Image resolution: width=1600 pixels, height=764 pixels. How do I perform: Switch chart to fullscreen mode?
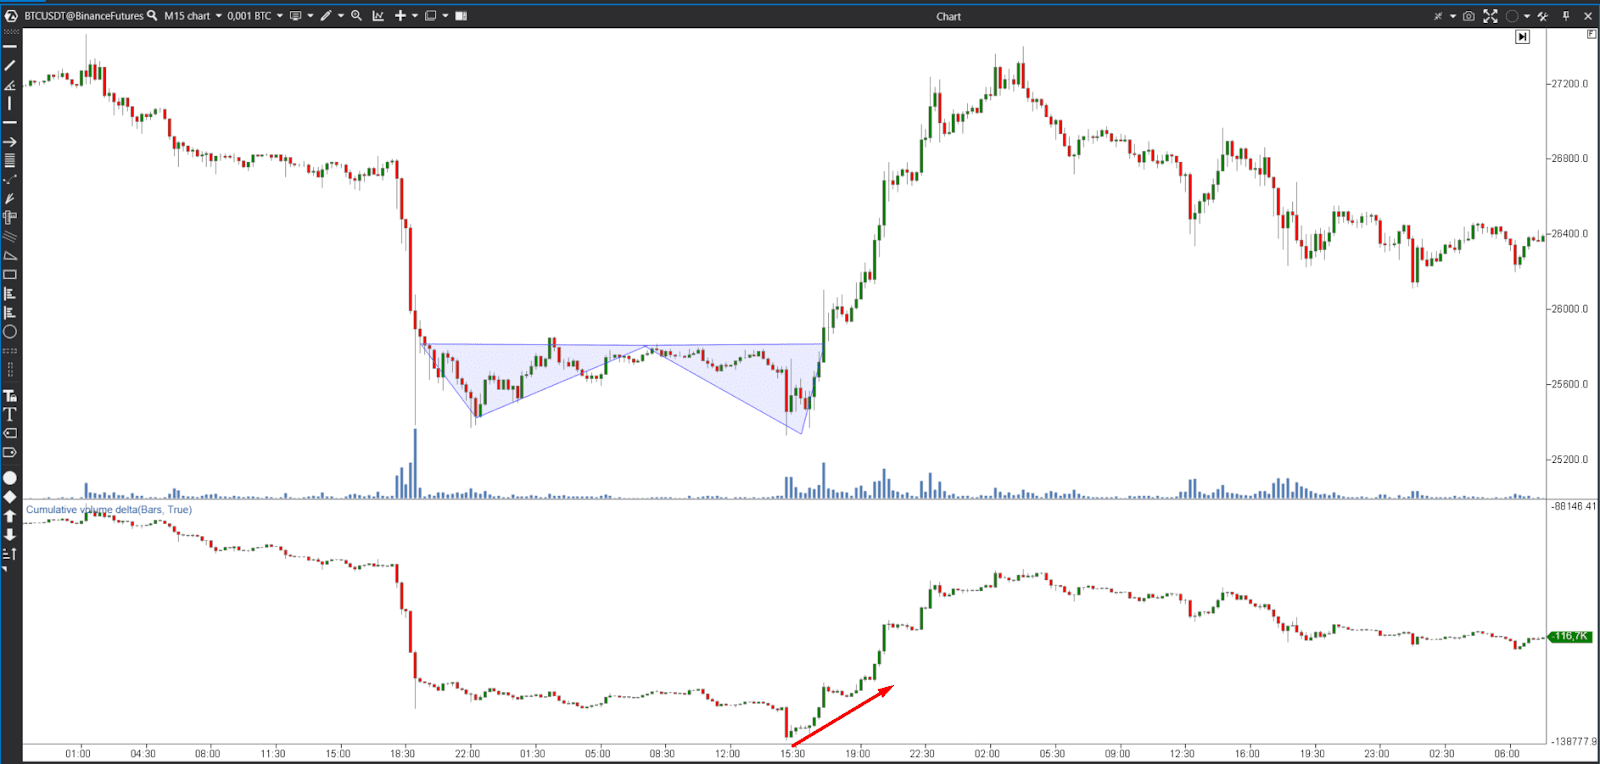click(x=1490, y=16)
